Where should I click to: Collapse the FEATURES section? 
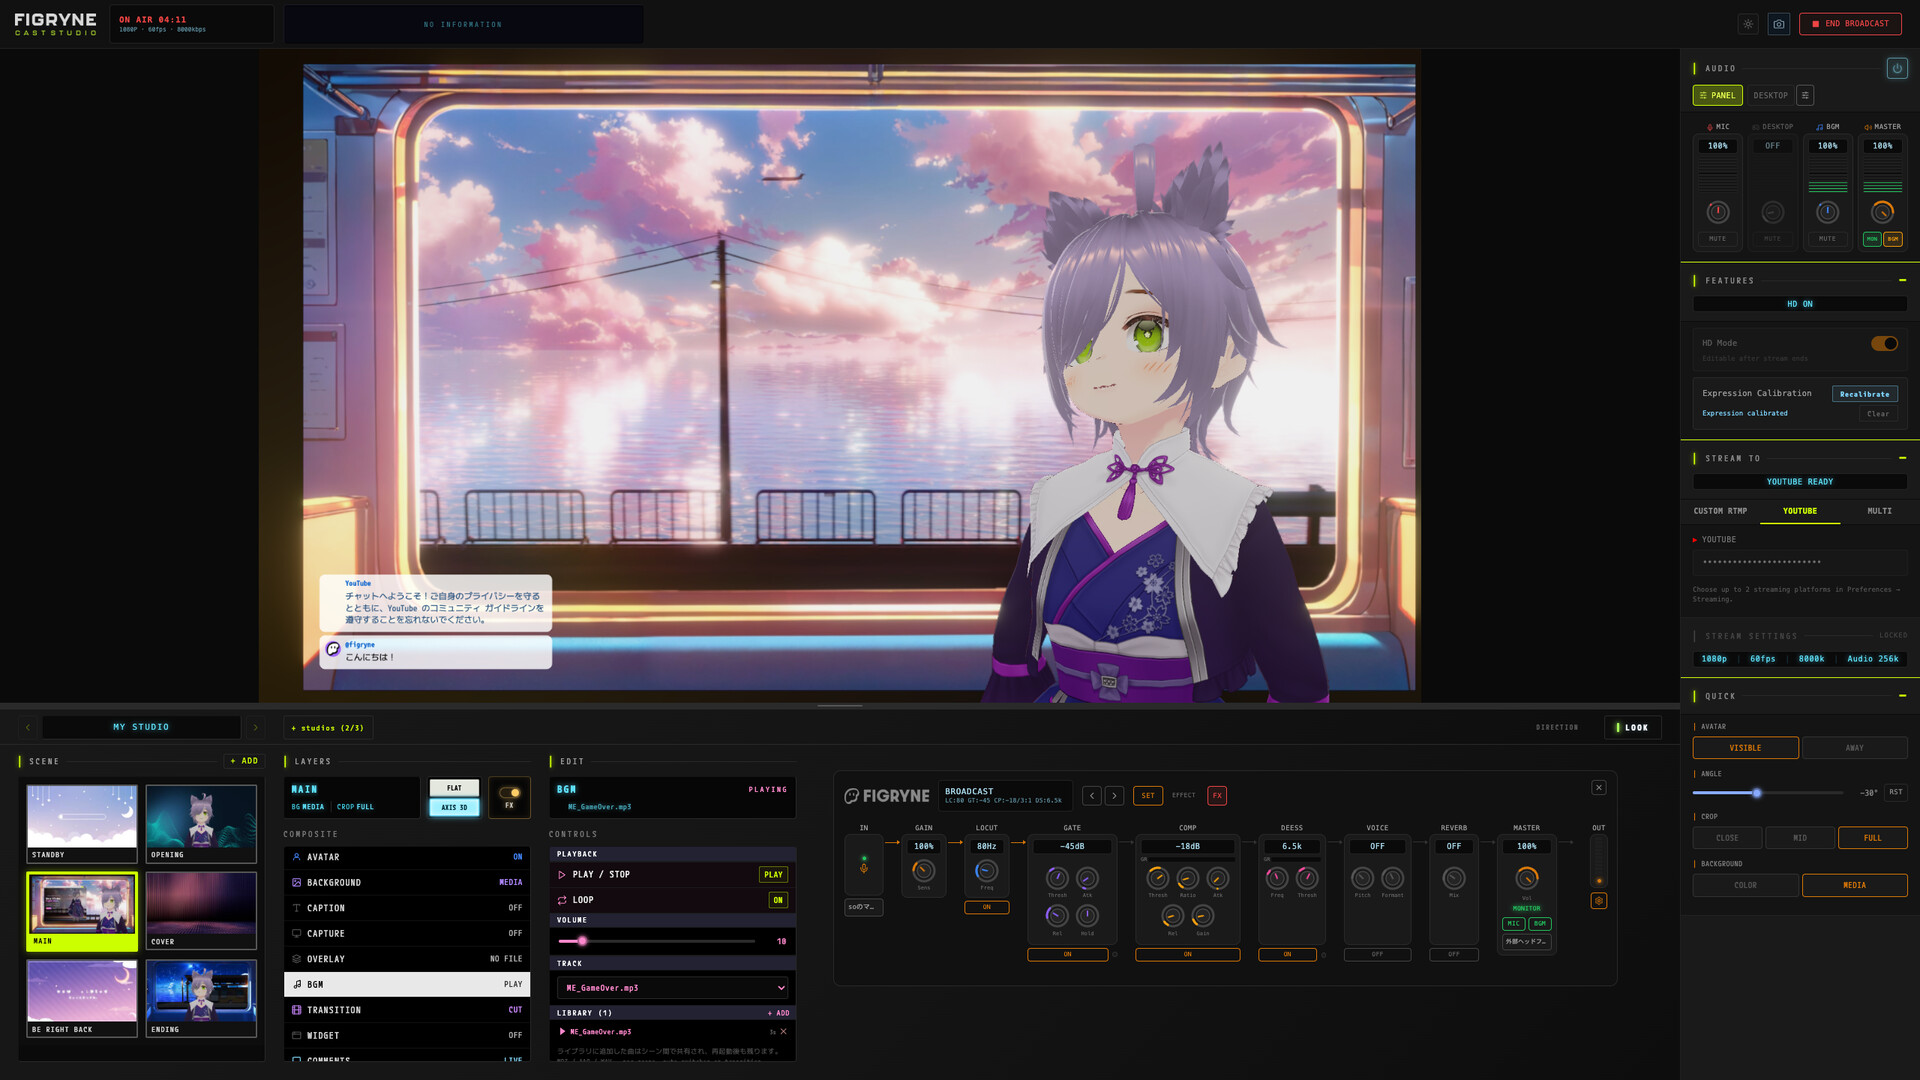1902,281
